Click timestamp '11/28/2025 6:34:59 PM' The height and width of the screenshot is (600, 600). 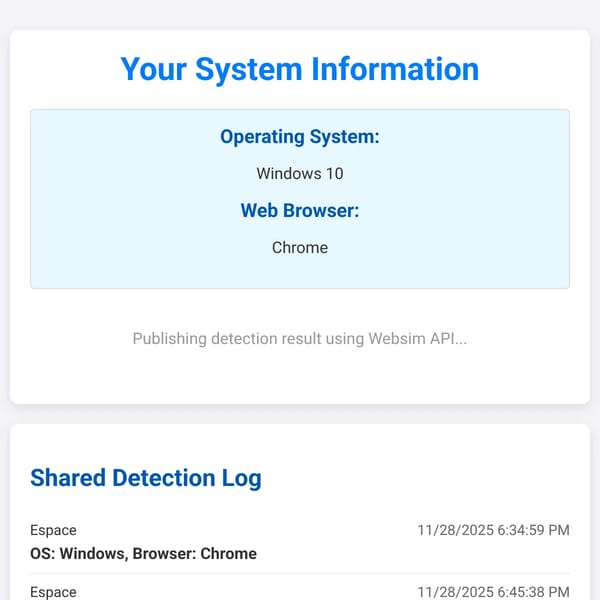493,530
